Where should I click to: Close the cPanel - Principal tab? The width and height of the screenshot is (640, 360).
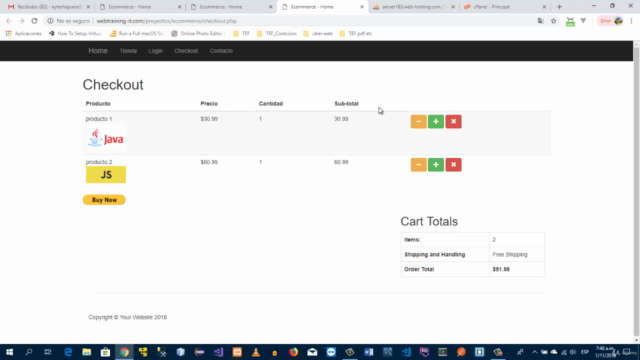544,7
